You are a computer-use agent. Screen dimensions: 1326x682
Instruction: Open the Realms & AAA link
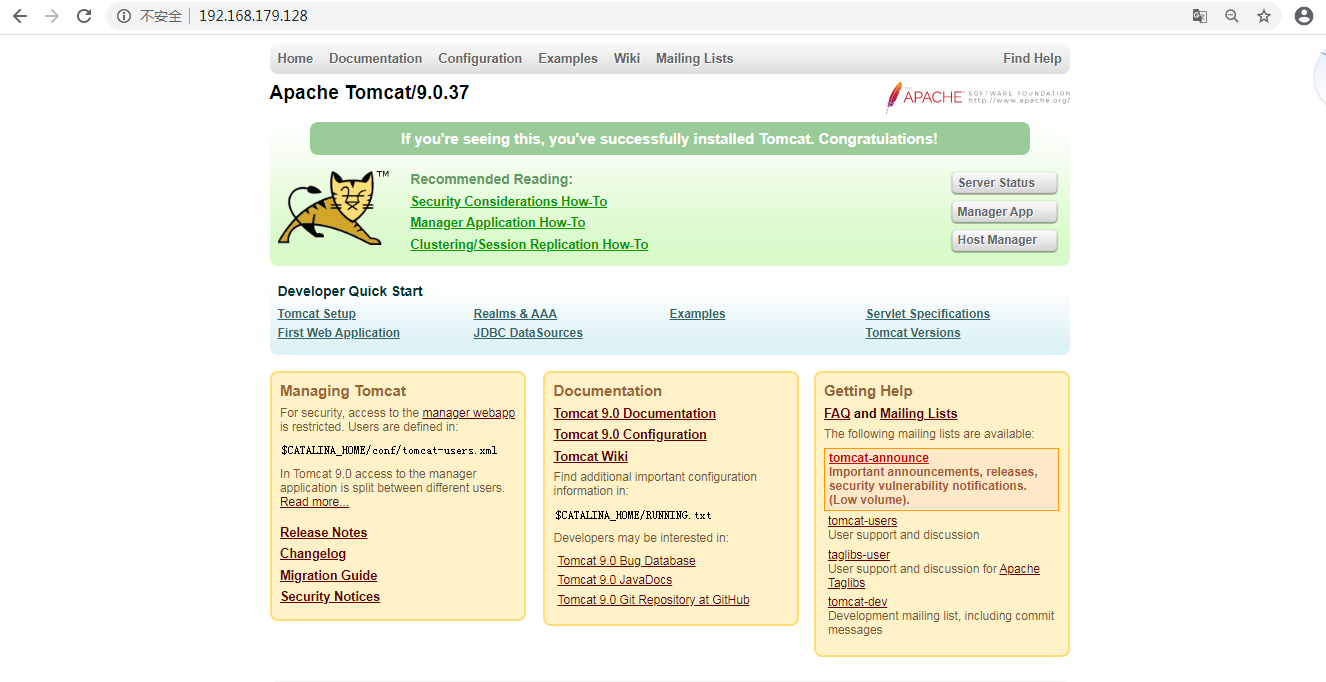[515, 314]
